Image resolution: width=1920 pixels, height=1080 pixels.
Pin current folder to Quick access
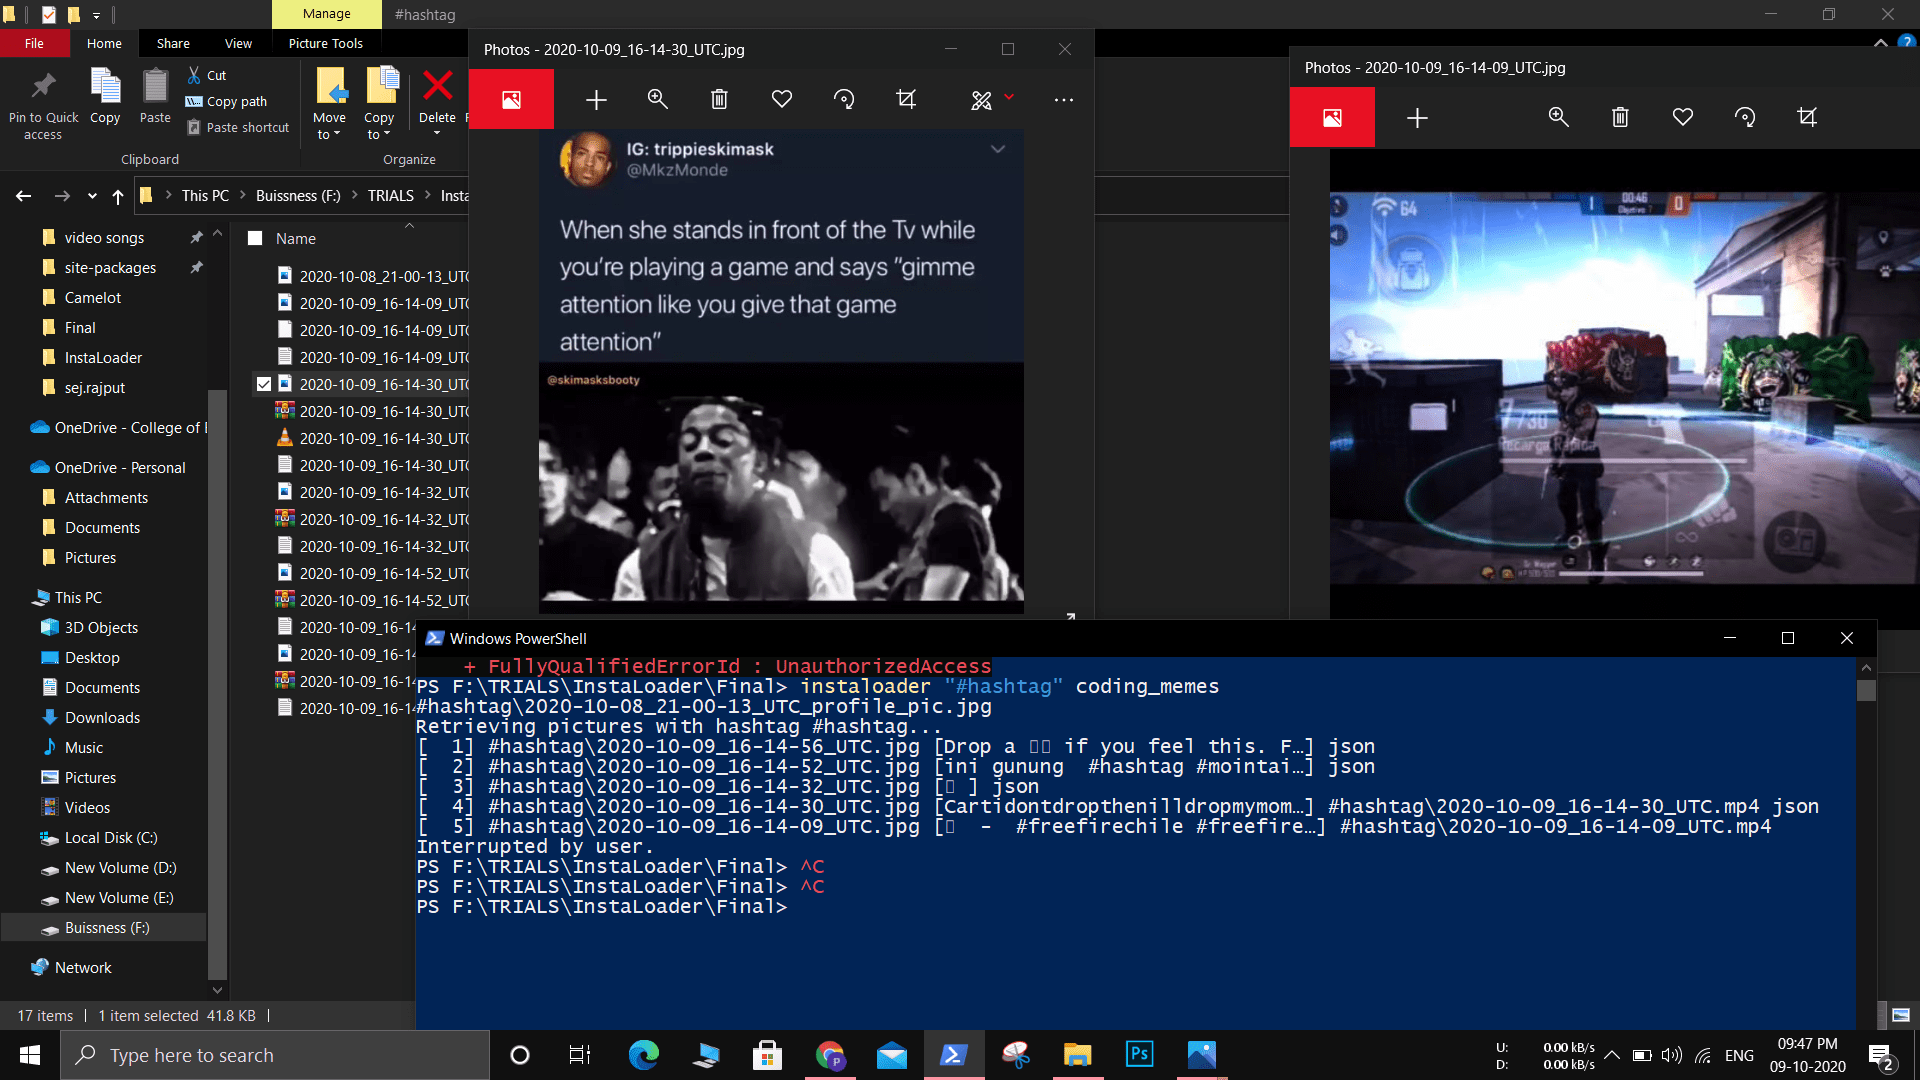[42, 100]
